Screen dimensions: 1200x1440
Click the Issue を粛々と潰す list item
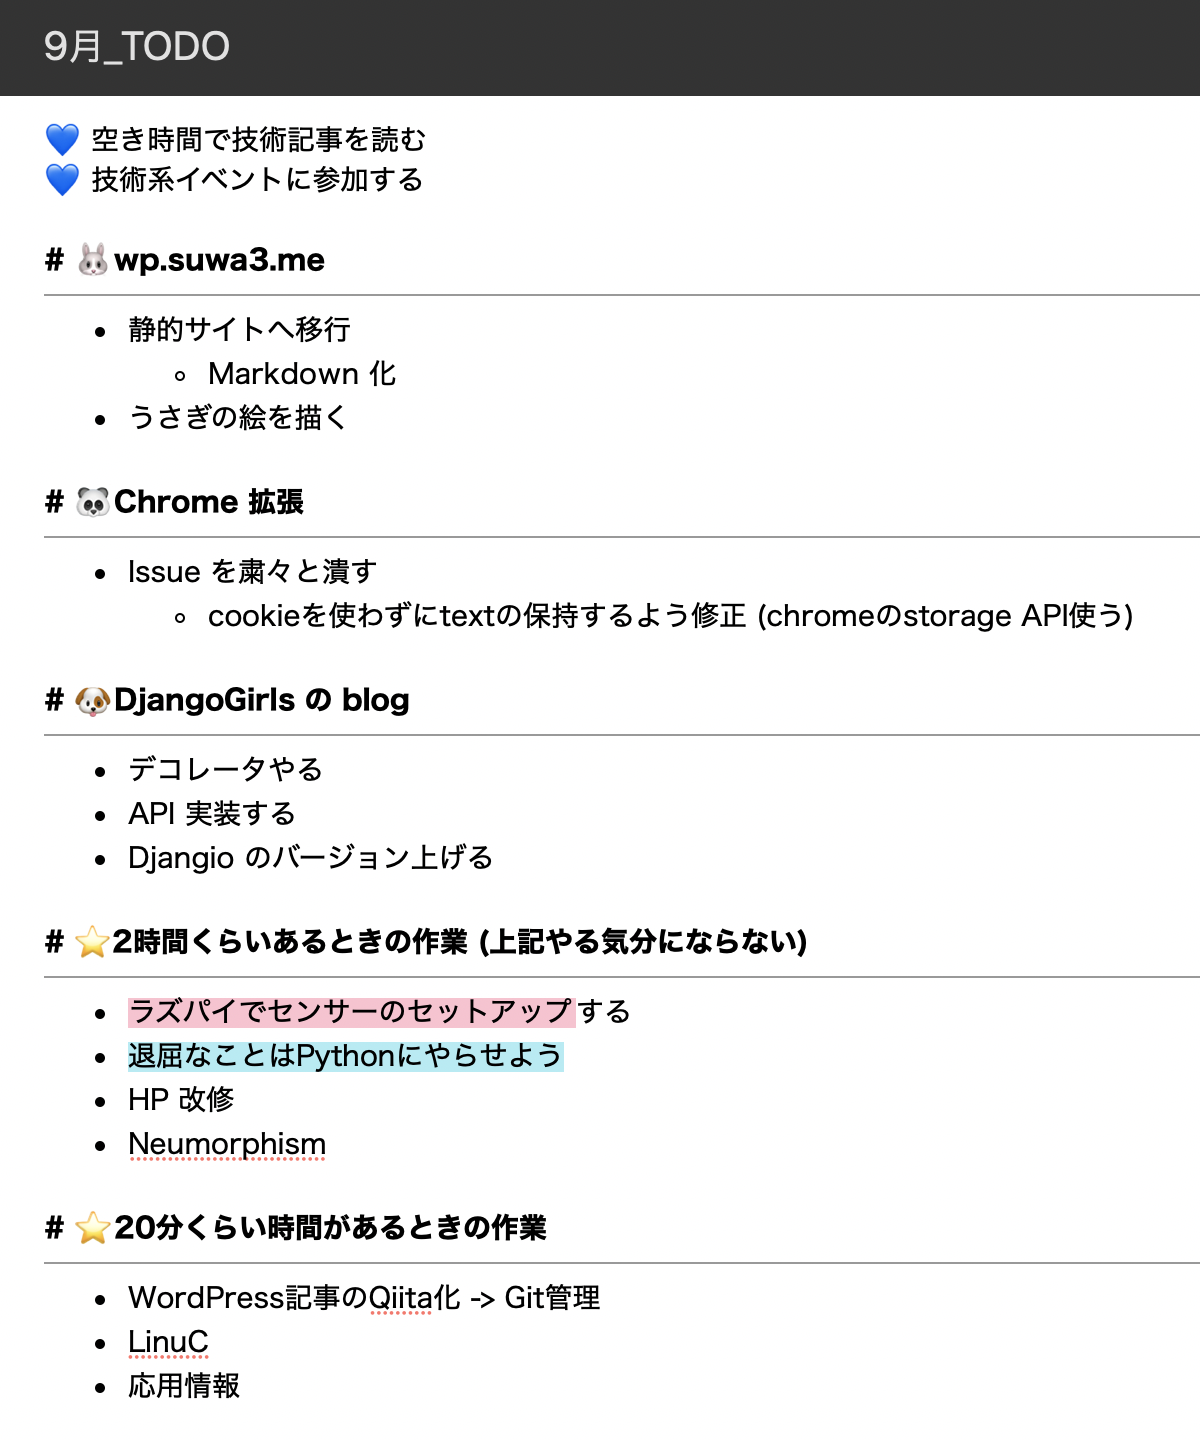(x=252, y=572)
